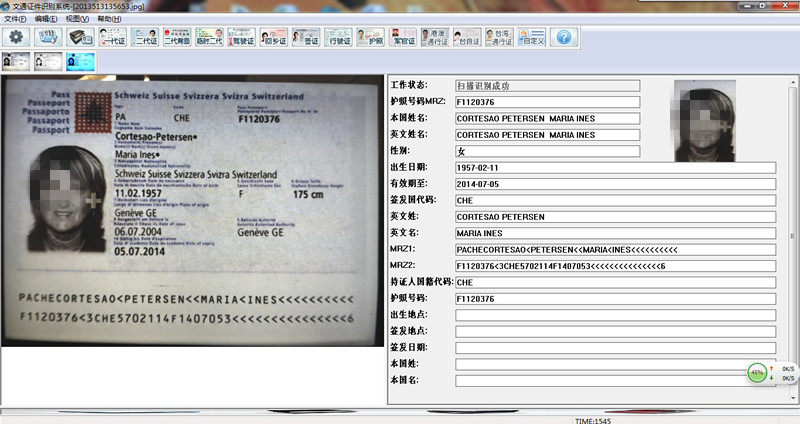Click the cropped portrait photo in results panel

coord(705,121)
